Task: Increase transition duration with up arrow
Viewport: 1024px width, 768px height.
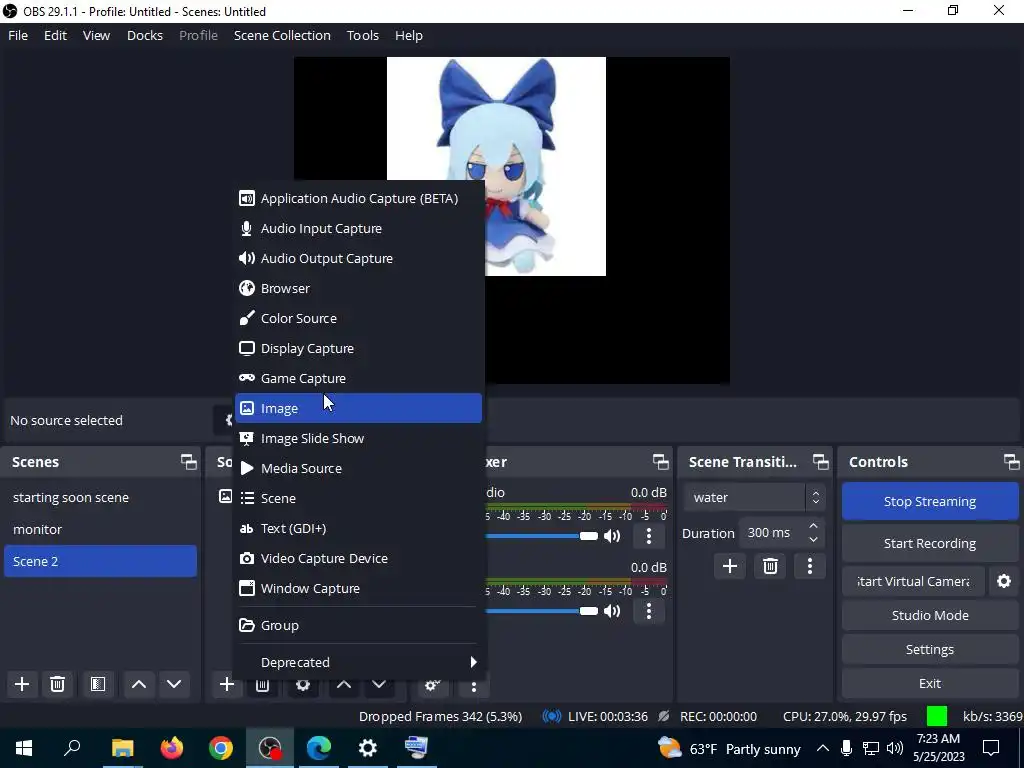Action: pyautogui.click(x=813, y=526)
